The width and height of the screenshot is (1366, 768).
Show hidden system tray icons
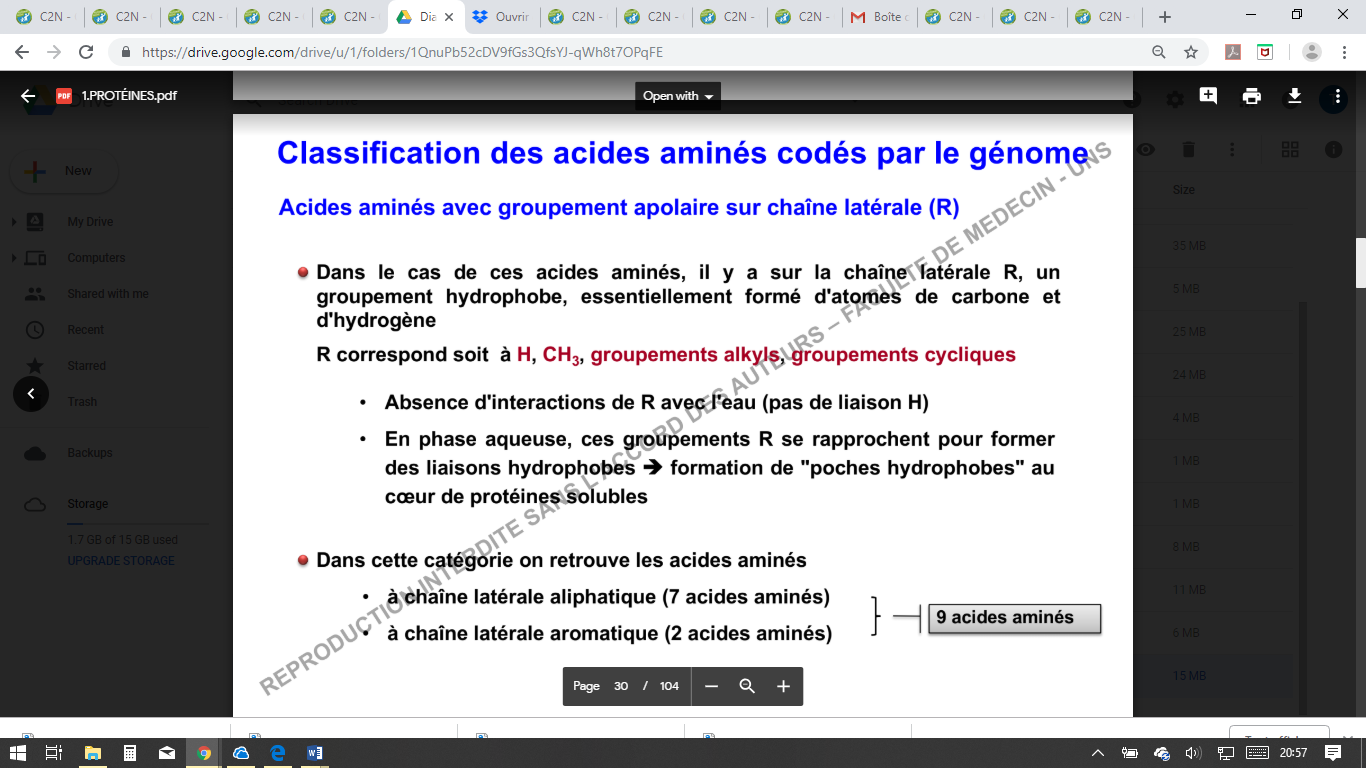(1097, 753)
